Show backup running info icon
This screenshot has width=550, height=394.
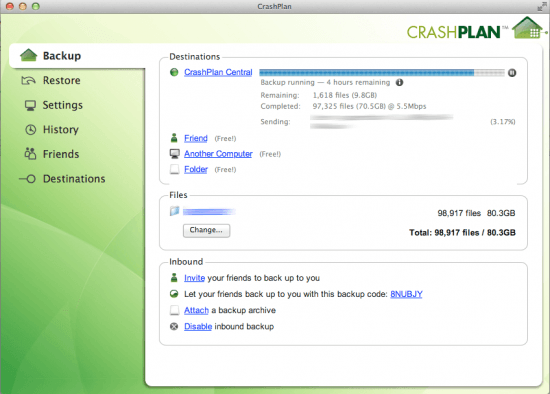point(399,82)
